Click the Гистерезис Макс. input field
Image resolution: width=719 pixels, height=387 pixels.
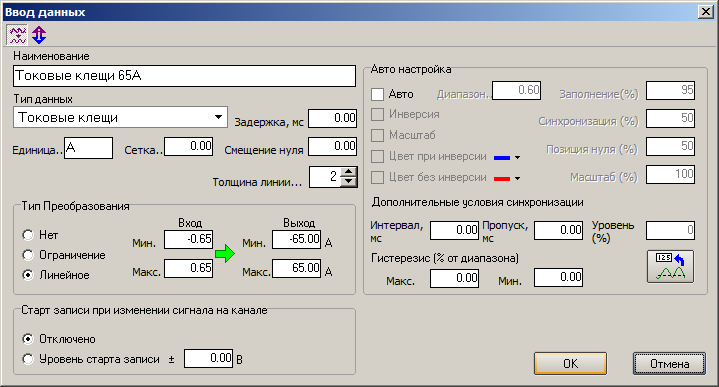click(454, 278)
